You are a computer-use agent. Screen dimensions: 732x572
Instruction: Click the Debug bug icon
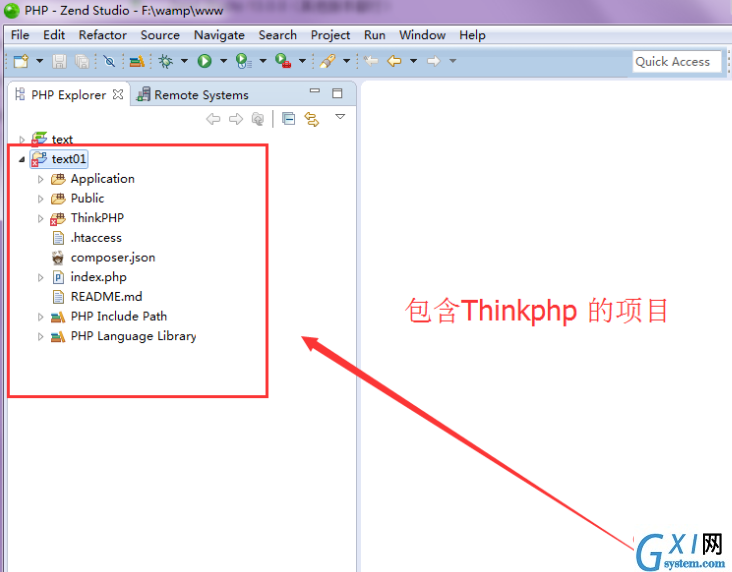166,61
